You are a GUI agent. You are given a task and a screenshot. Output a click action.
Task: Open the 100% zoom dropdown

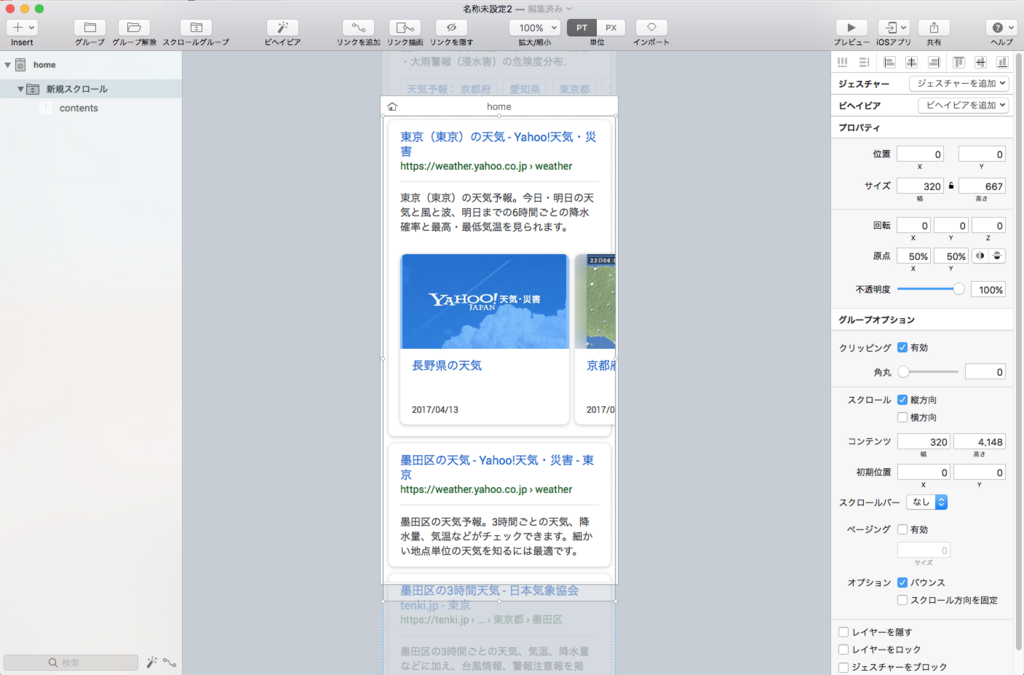click(534, 27)
